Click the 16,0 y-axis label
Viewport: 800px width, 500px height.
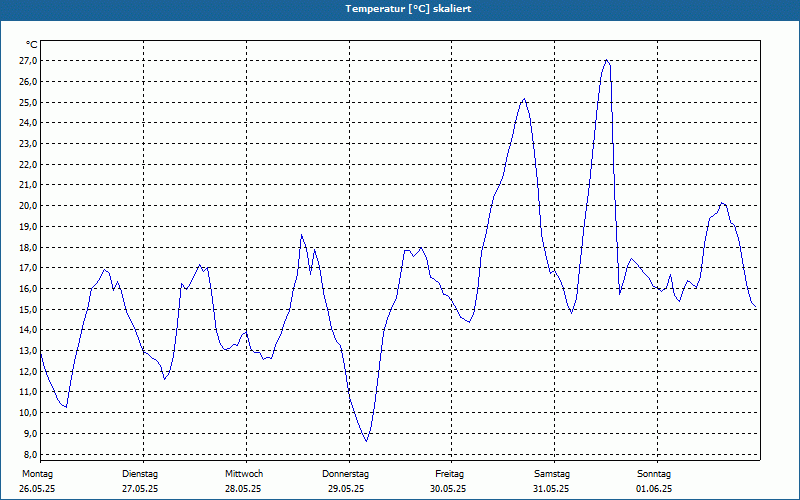tap(28, 289)
